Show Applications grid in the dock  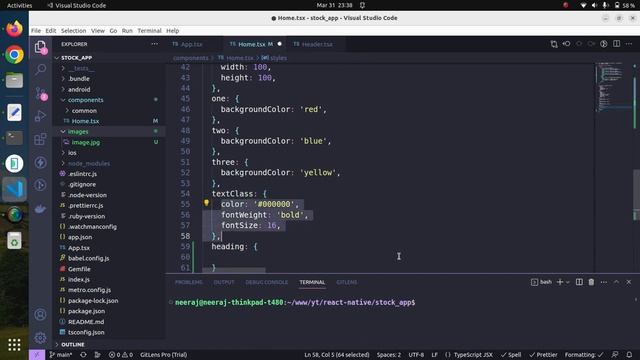(14, 345)
